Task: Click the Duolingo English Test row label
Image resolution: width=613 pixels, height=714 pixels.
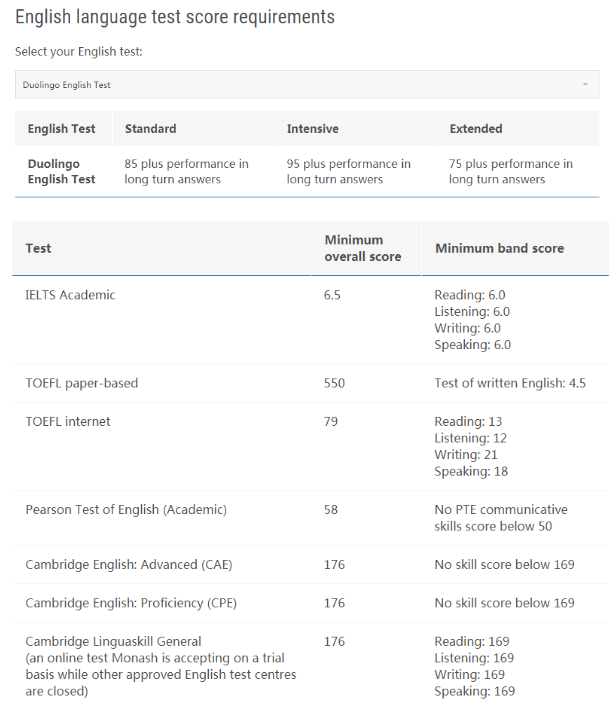Action: click(62, 171)
